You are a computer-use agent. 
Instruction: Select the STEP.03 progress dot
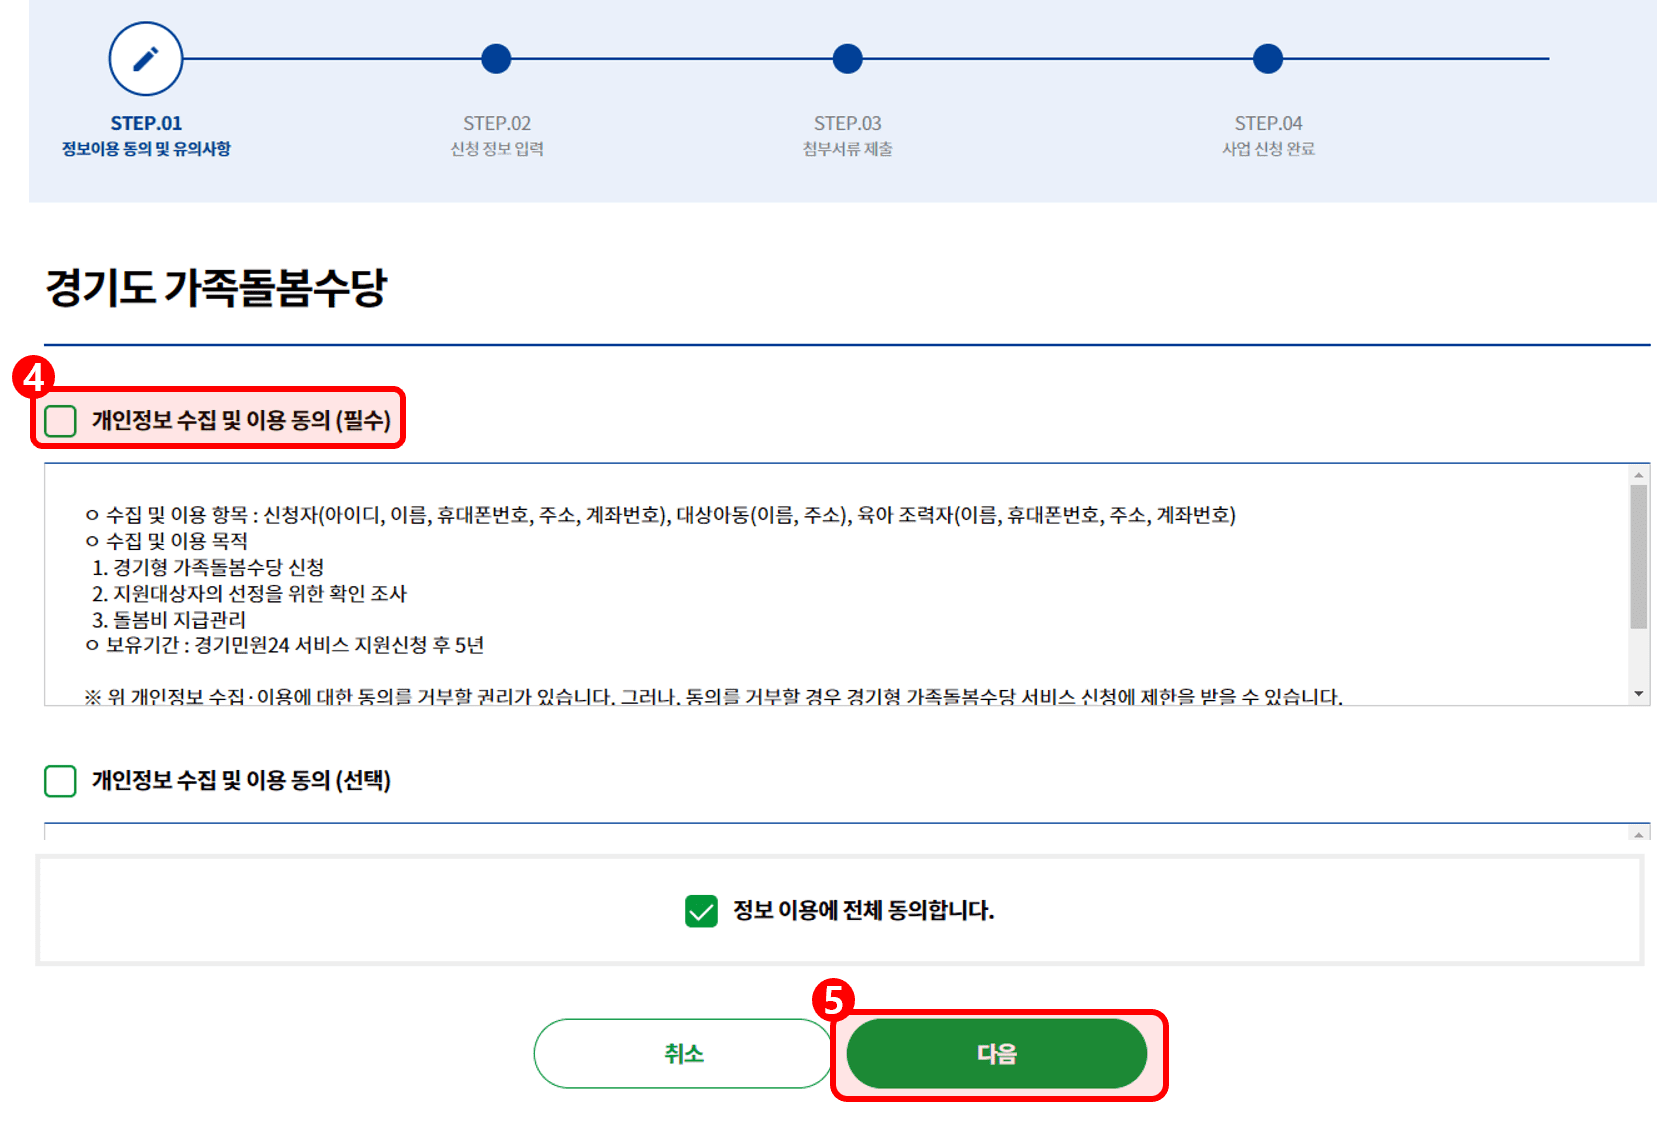pos(847,59)
